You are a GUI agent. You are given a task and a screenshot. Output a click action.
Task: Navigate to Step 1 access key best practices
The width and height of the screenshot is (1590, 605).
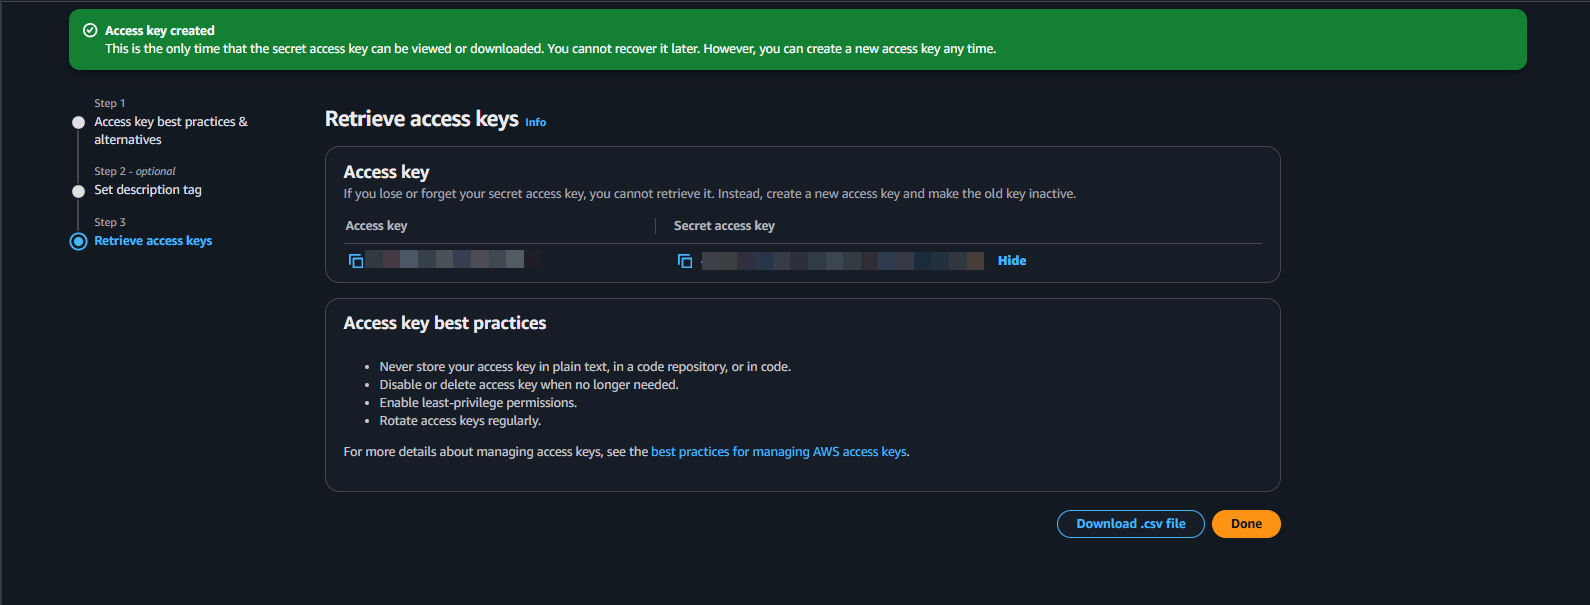coord(170,130)
